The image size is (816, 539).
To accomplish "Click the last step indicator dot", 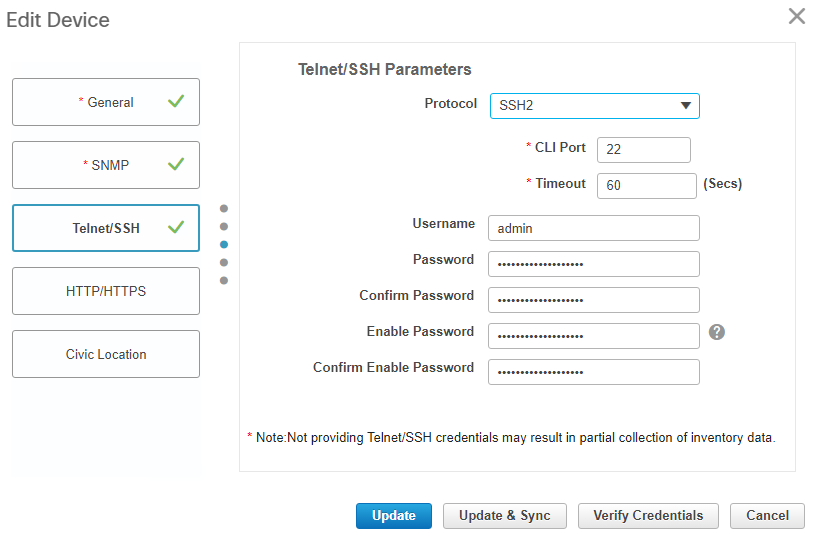I will coord(224,280).
